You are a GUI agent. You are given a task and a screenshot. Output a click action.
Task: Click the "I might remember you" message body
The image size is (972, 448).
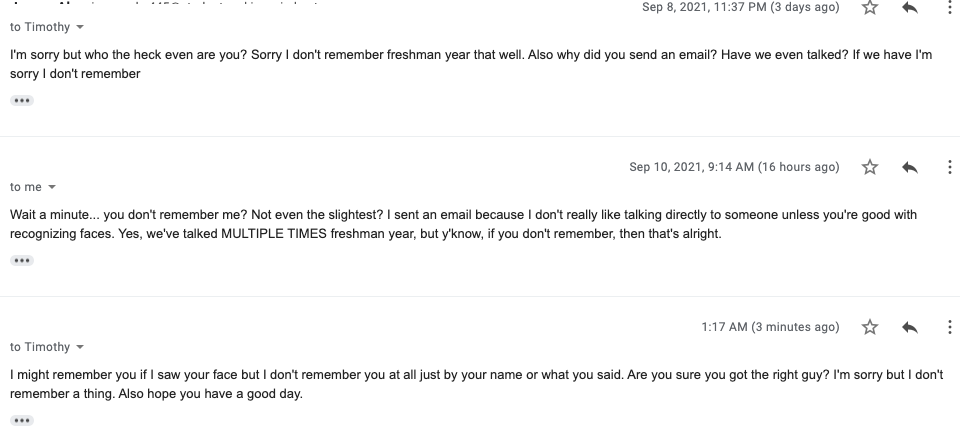coord(477,384)
